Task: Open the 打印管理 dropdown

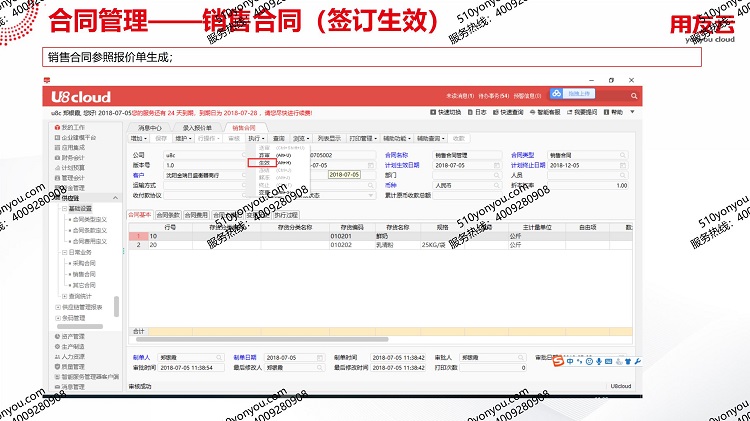Action: (x=363, y=138)
